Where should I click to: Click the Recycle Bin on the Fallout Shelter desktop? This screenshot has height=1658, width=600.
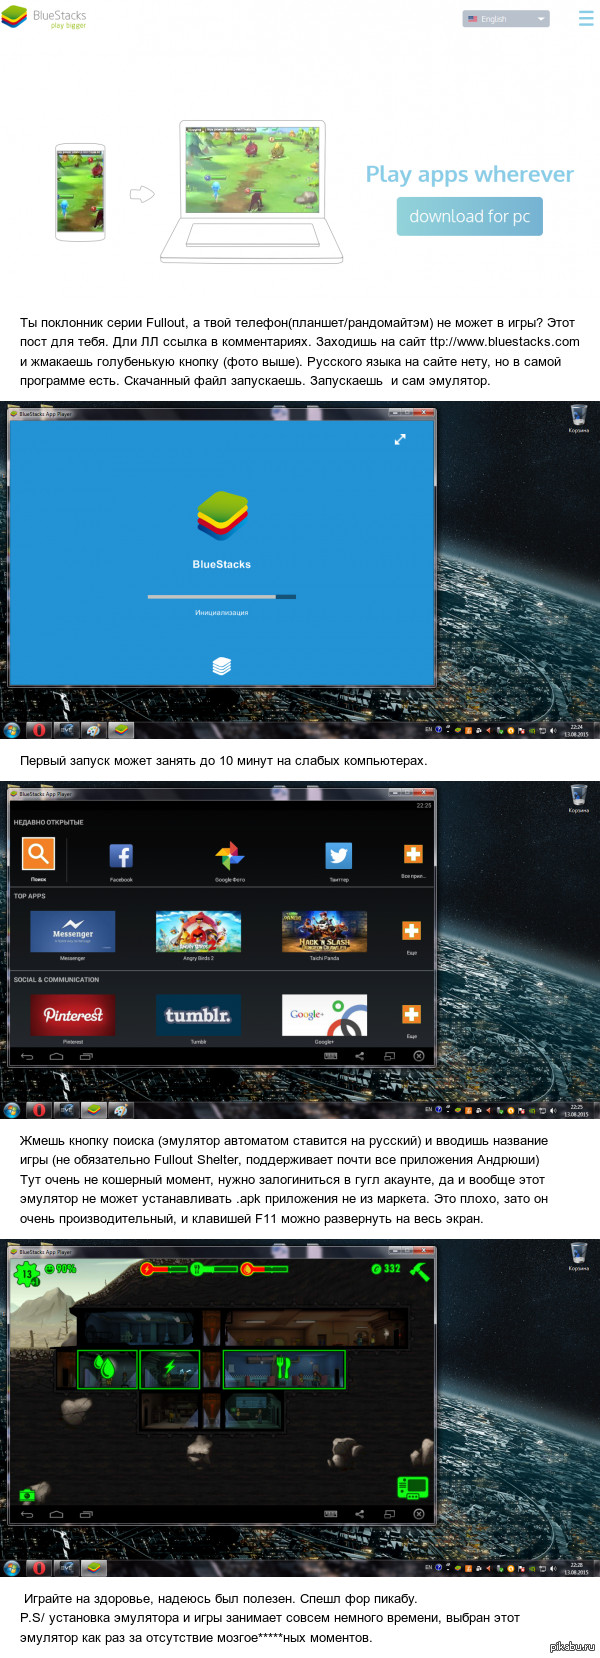[578, 1255]
